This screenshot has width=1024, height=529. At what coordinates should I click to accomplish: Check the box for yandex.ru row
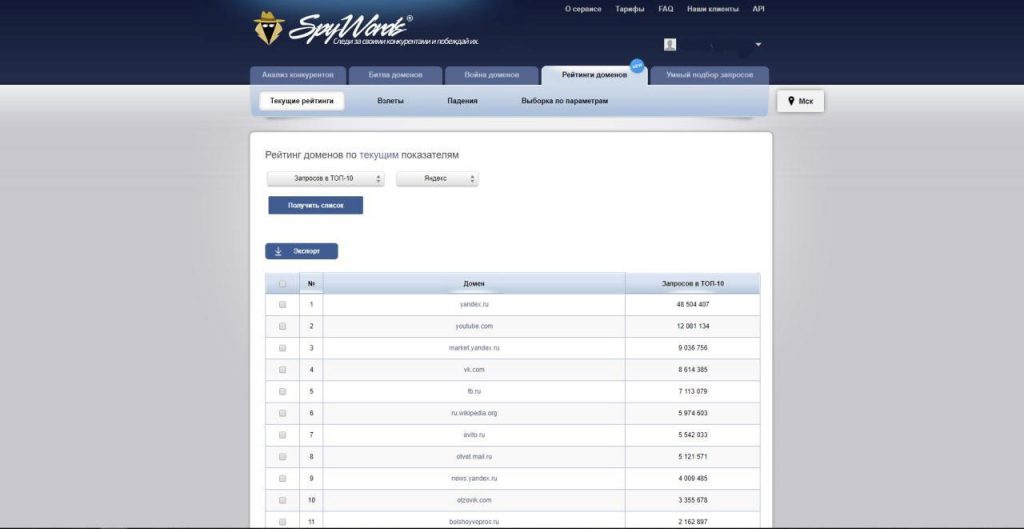(x=282, y=304)
